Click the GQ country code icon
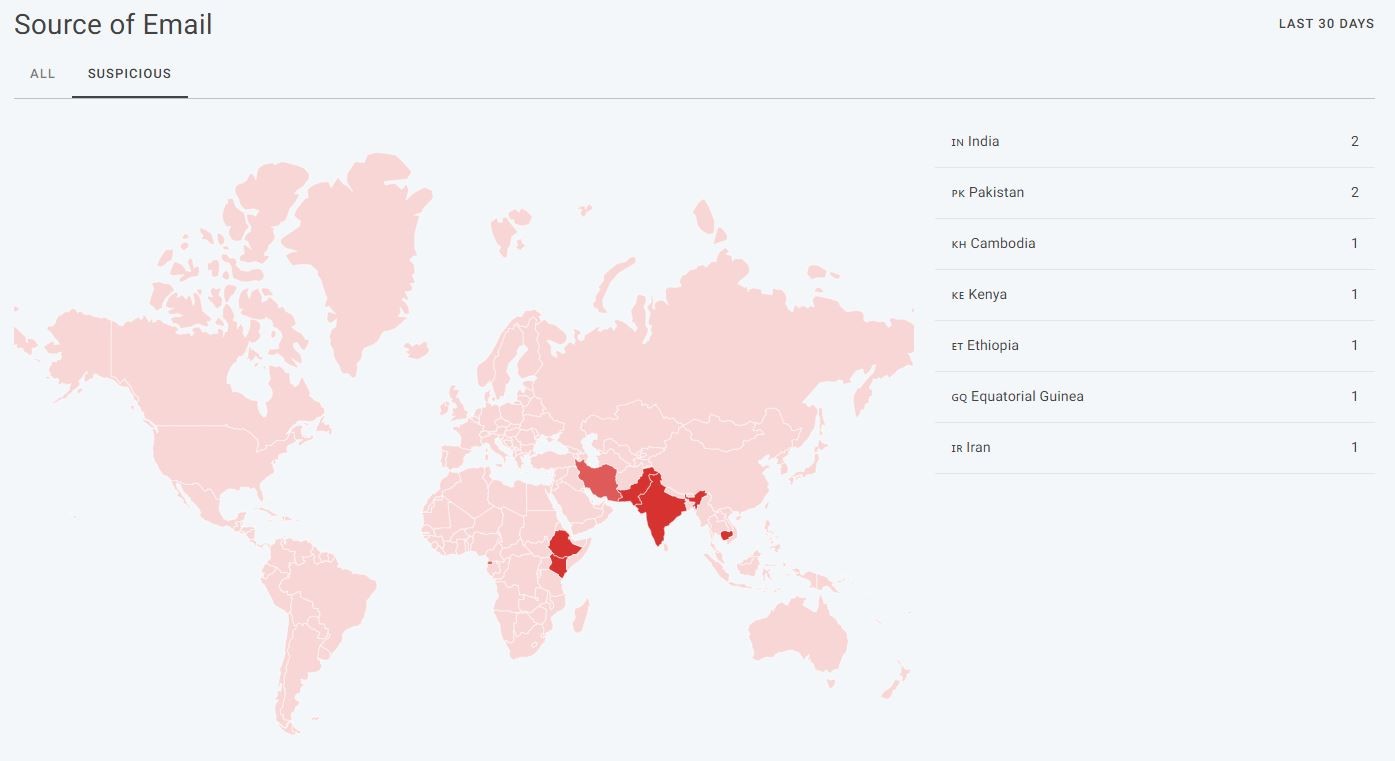Screen dimensions: 1395x761 [959, 397]
